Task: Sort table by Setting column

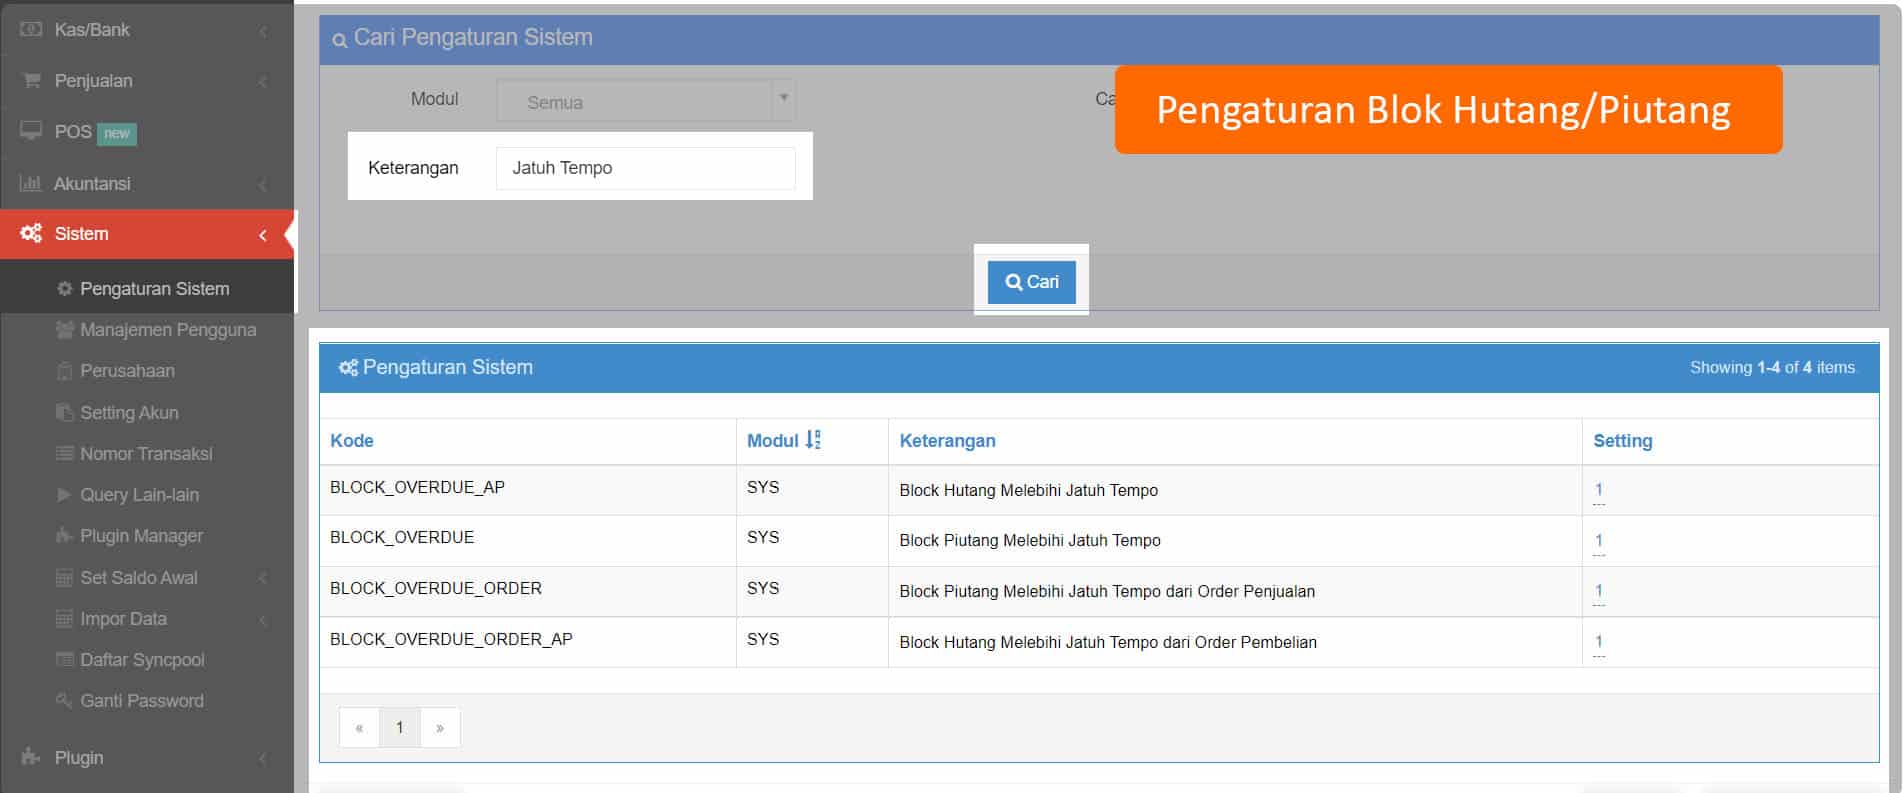Action: [x=1622, y=441]
